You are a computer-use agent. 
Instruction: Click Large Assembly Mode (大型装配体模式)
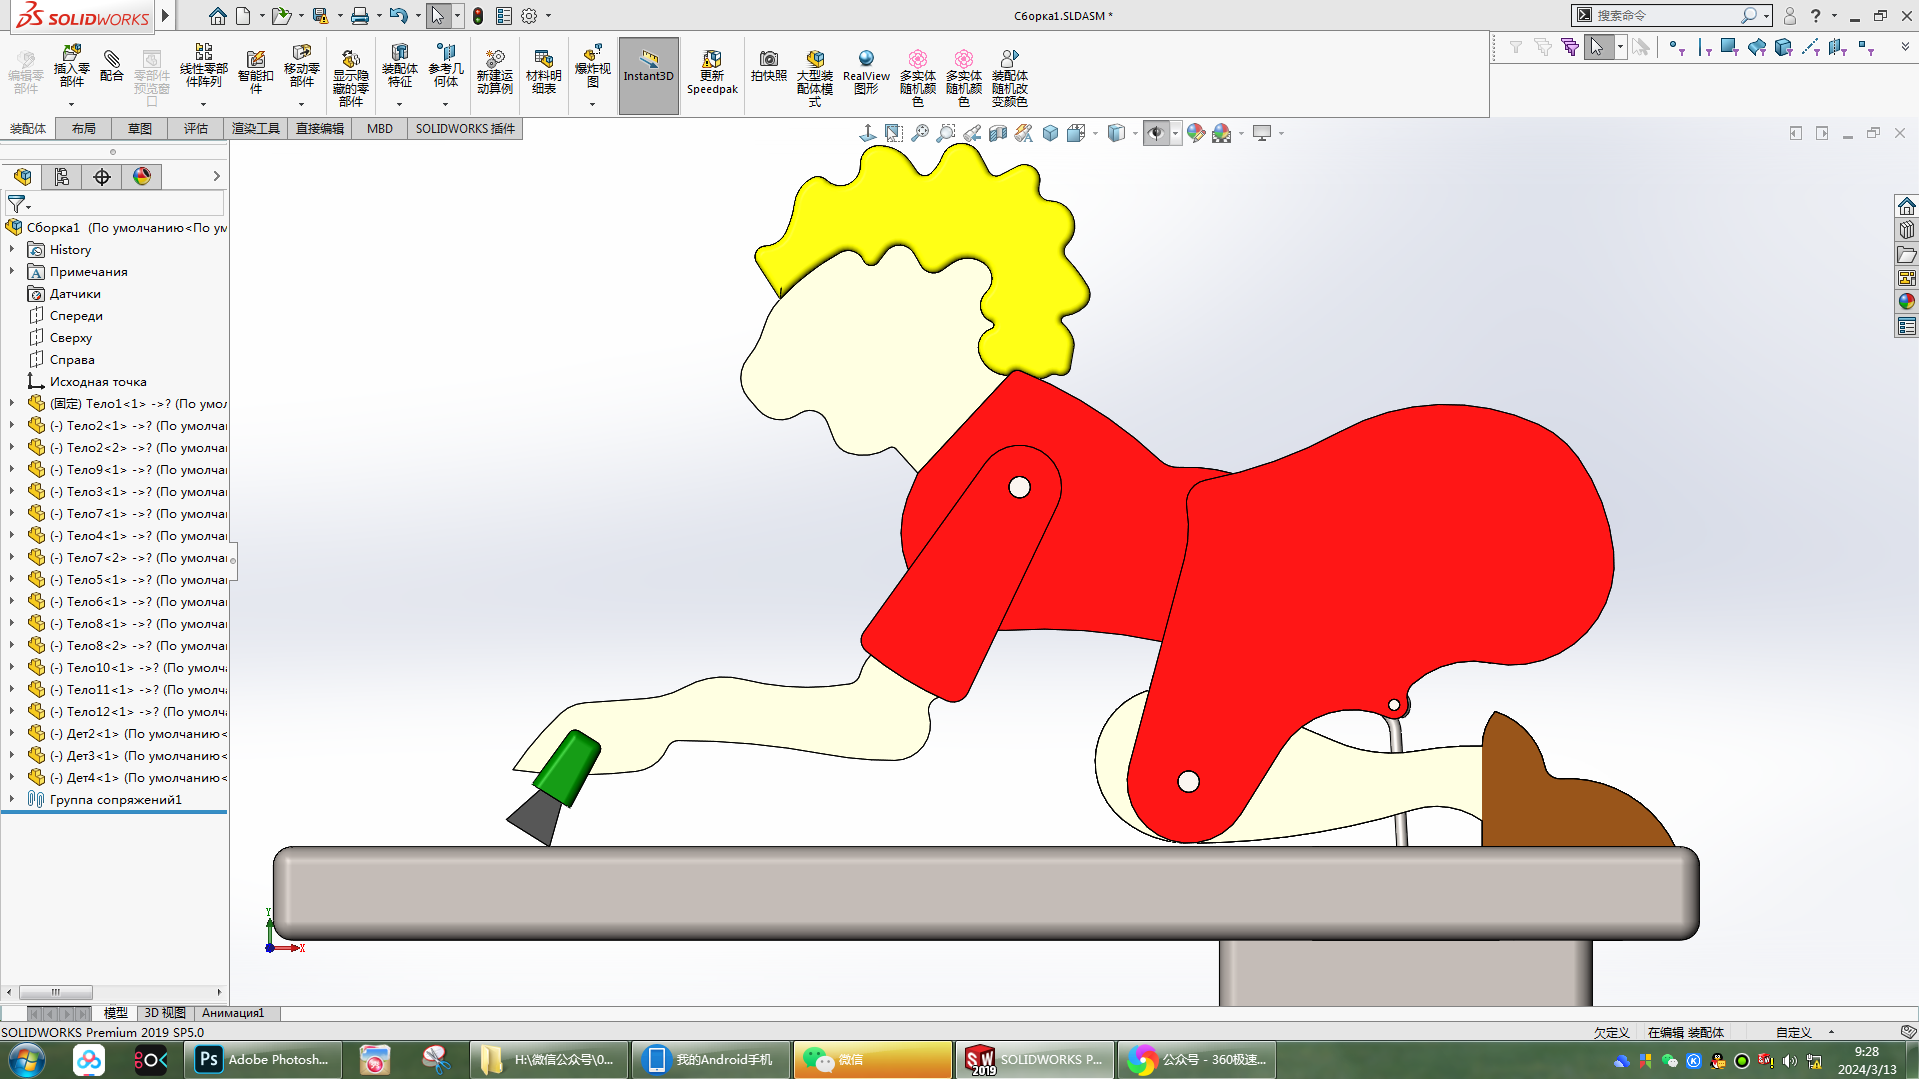pyautogui.click(x=814, y=77)
